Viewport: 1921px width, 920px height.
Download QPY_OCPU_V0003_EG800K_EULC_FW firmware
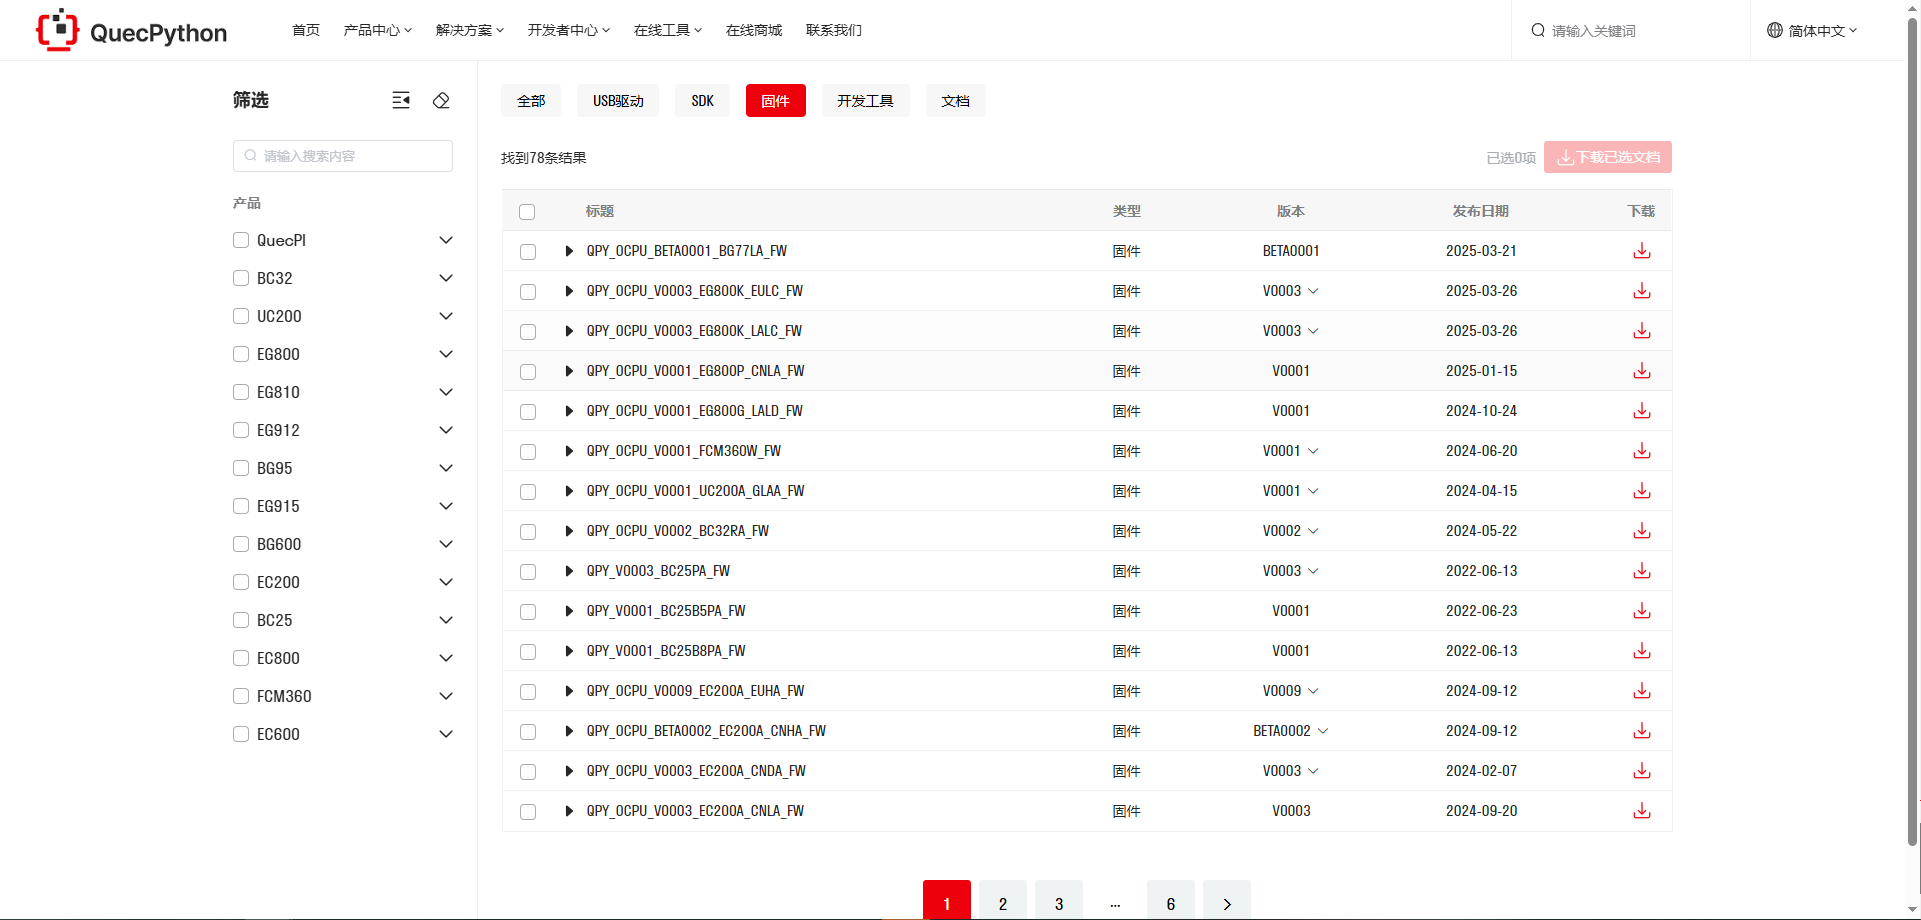1642,291
